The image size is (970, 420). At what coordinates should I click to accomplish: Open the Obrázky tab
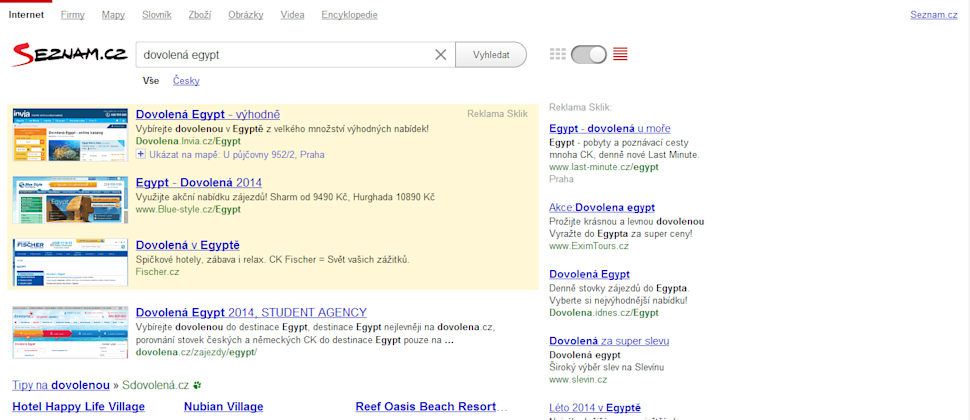click(x=246, y=15)
